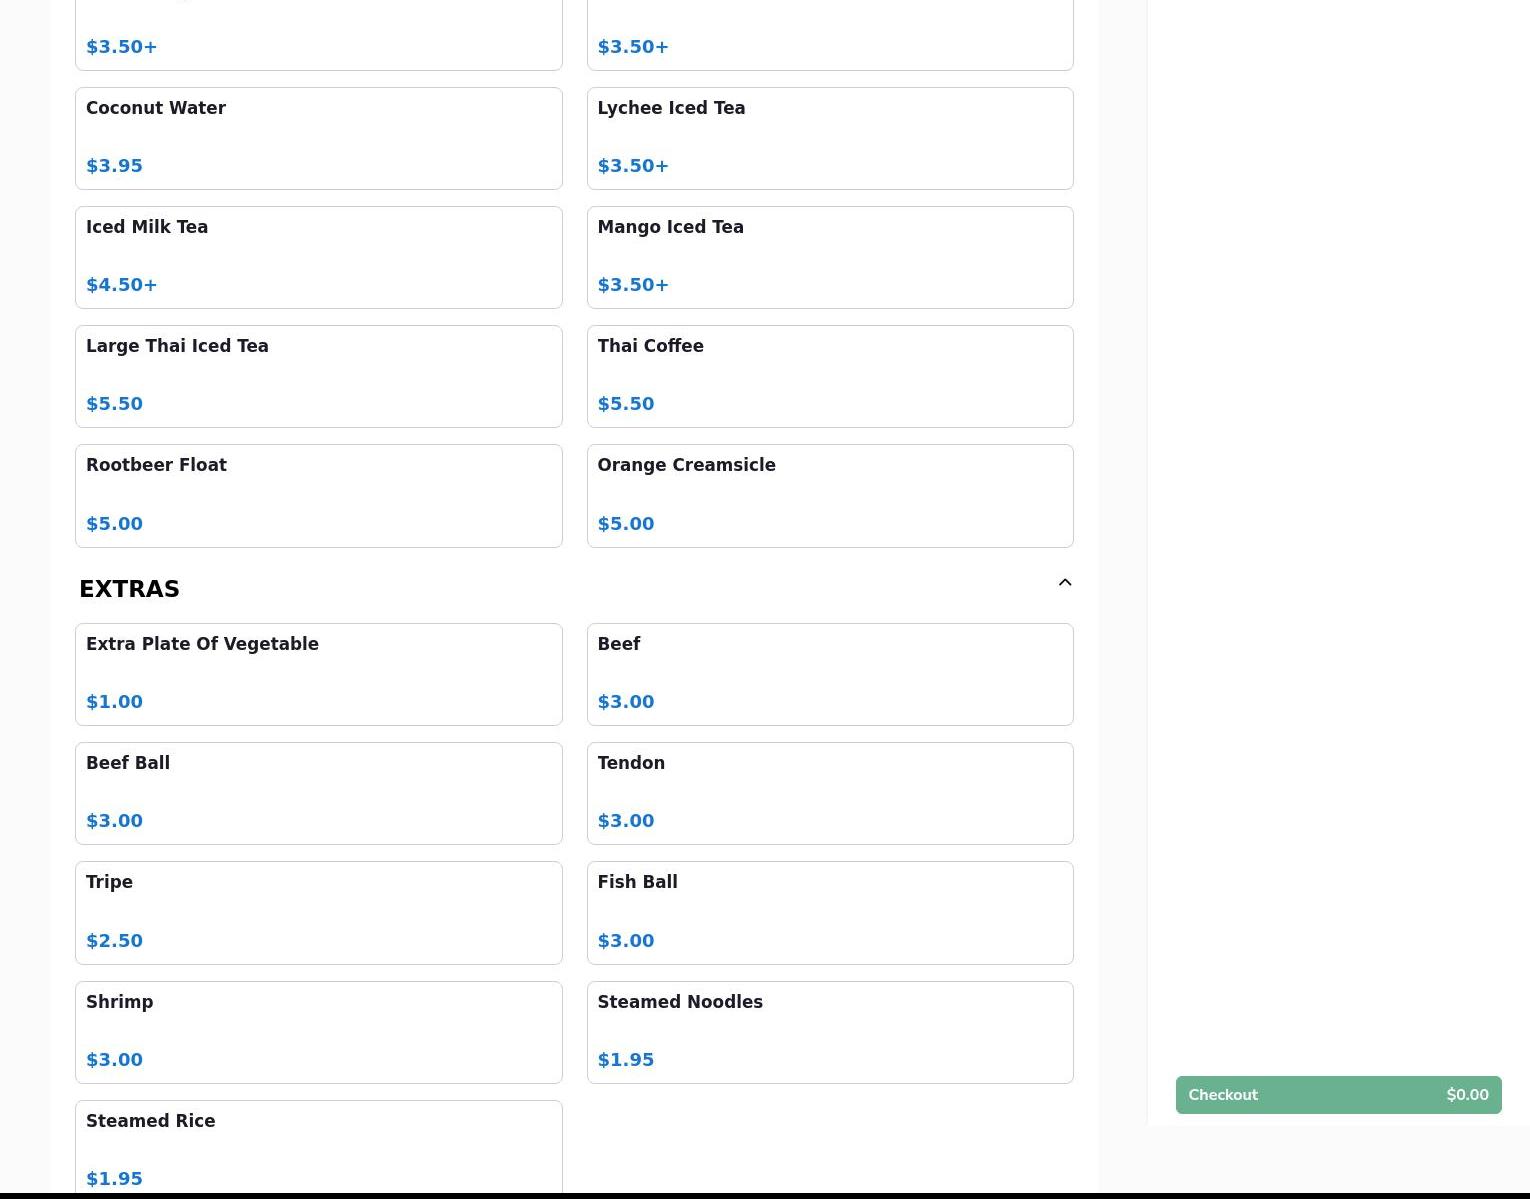Select the Rootbeer Float card

[318, 495]
